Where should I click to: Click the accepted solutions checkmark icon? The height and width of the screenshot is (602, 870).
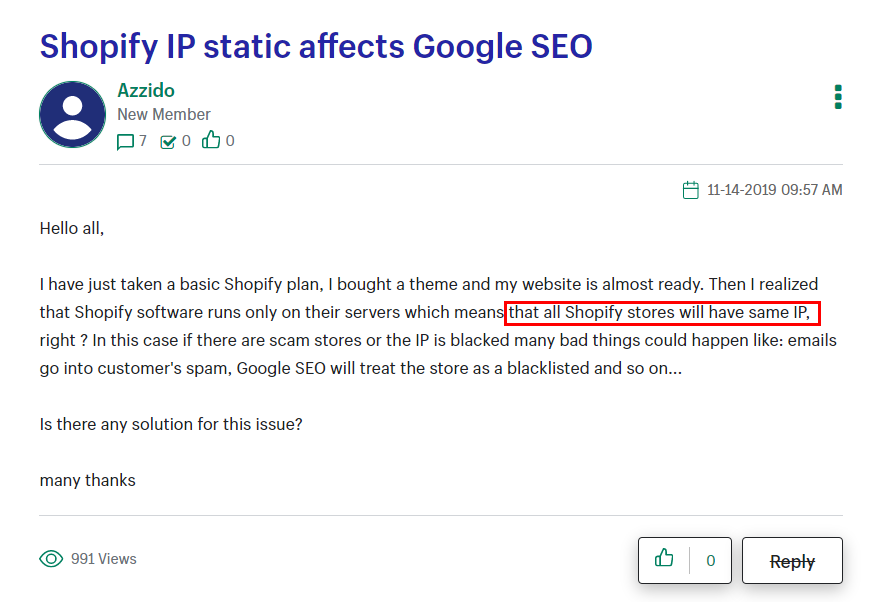click(167, 141)
